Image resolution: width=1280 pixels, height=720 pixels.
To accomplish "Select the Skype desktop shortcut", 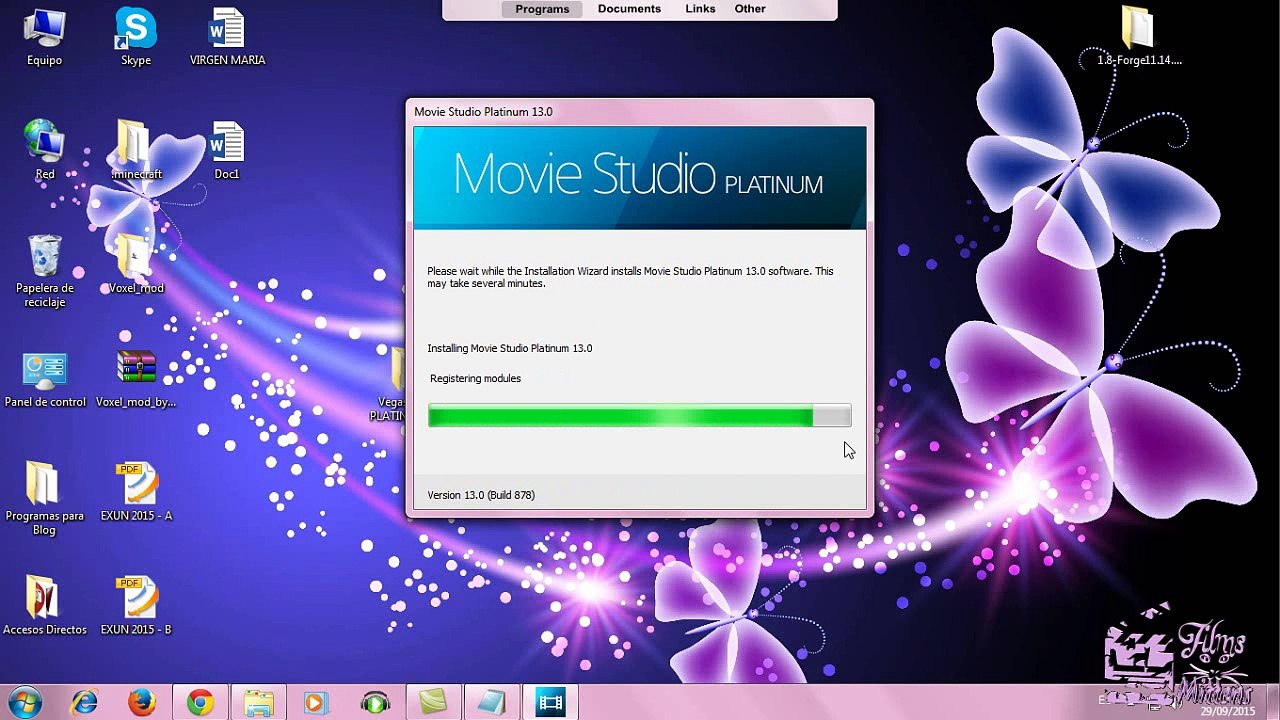I will (136, 38).
